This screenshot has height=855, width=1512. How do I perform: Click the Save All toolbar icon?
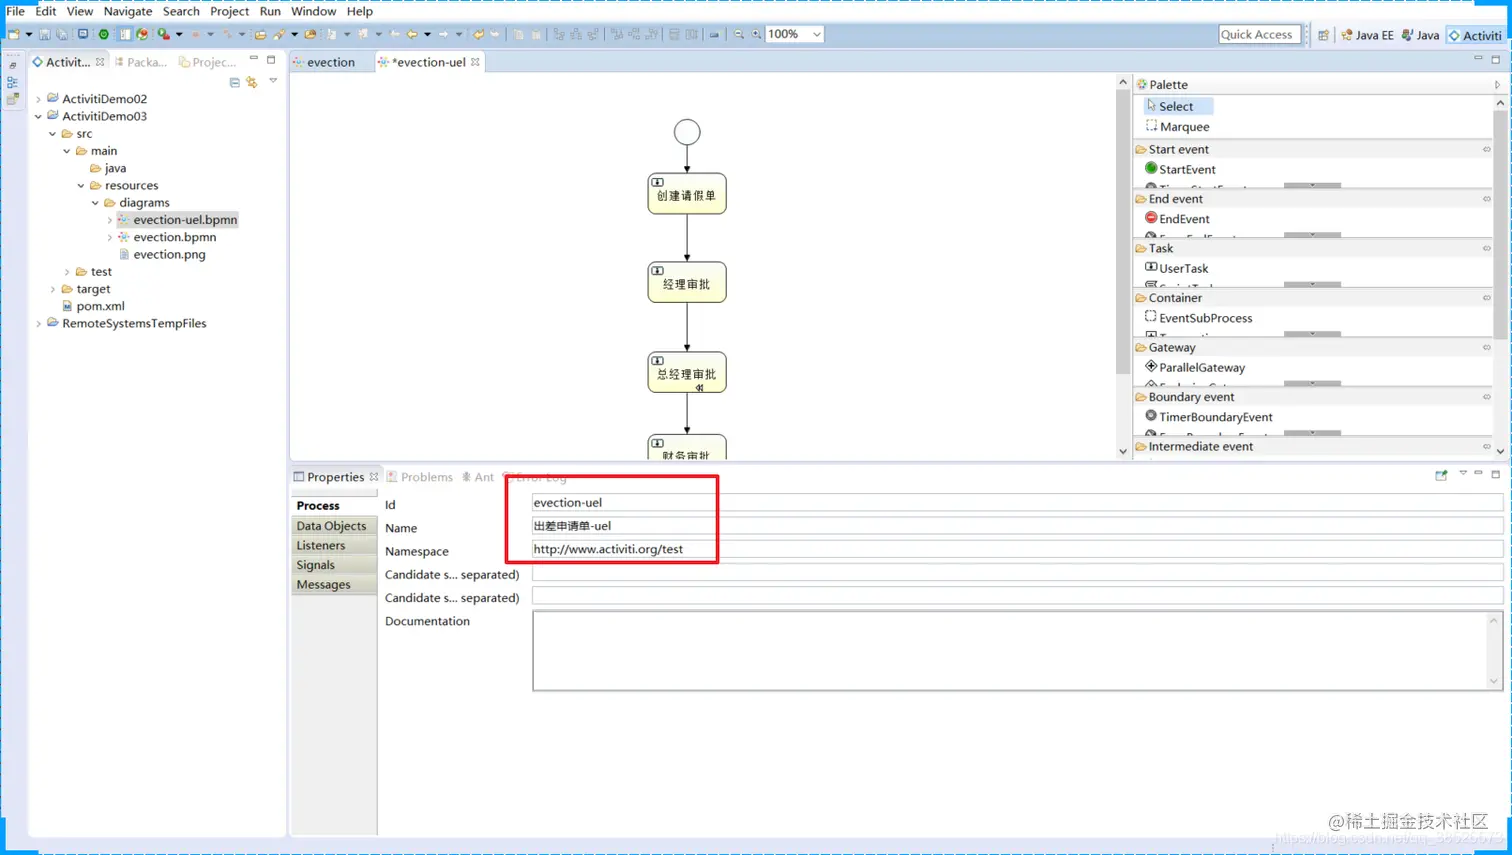tap(62, 34)
